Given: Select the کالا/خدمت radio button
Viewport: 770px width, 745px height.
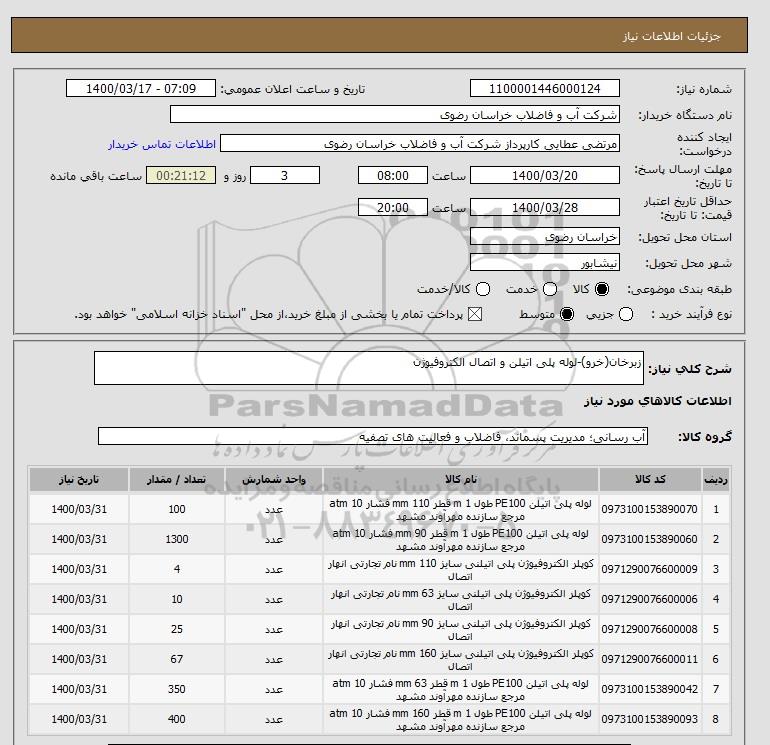Looking at the screenshot, I should [x=483, y=289].
